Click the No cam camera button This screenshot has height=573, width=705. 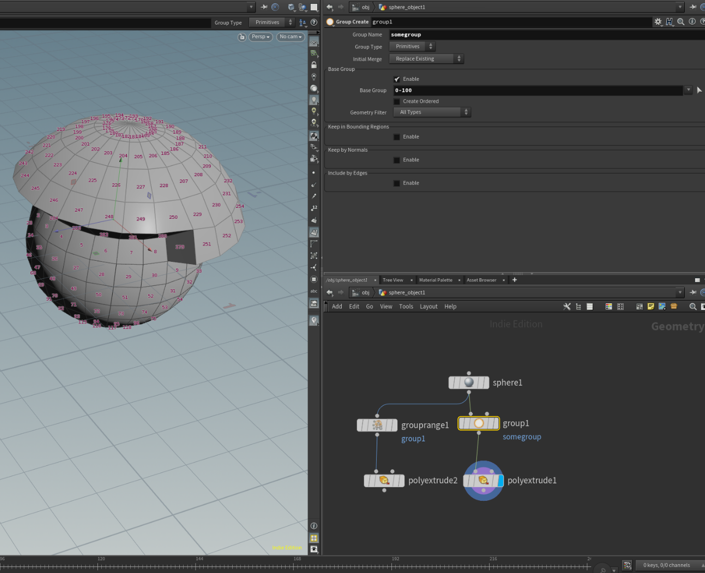point(291,37)
